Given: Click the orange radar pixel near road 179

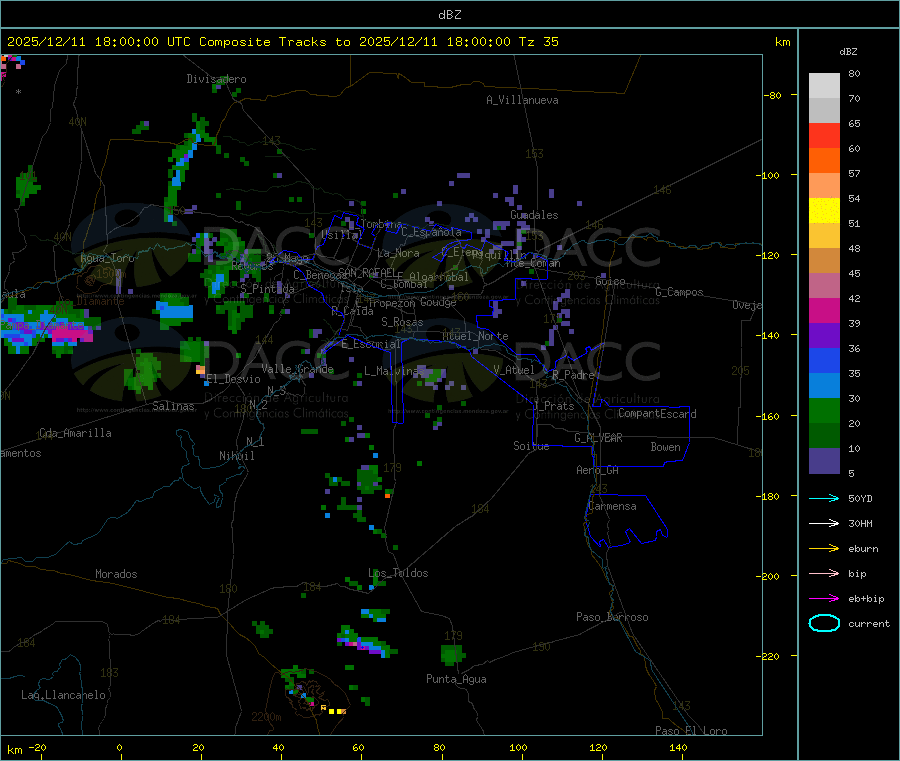Looking at the screenshot, I should click(x=388, y=495).
